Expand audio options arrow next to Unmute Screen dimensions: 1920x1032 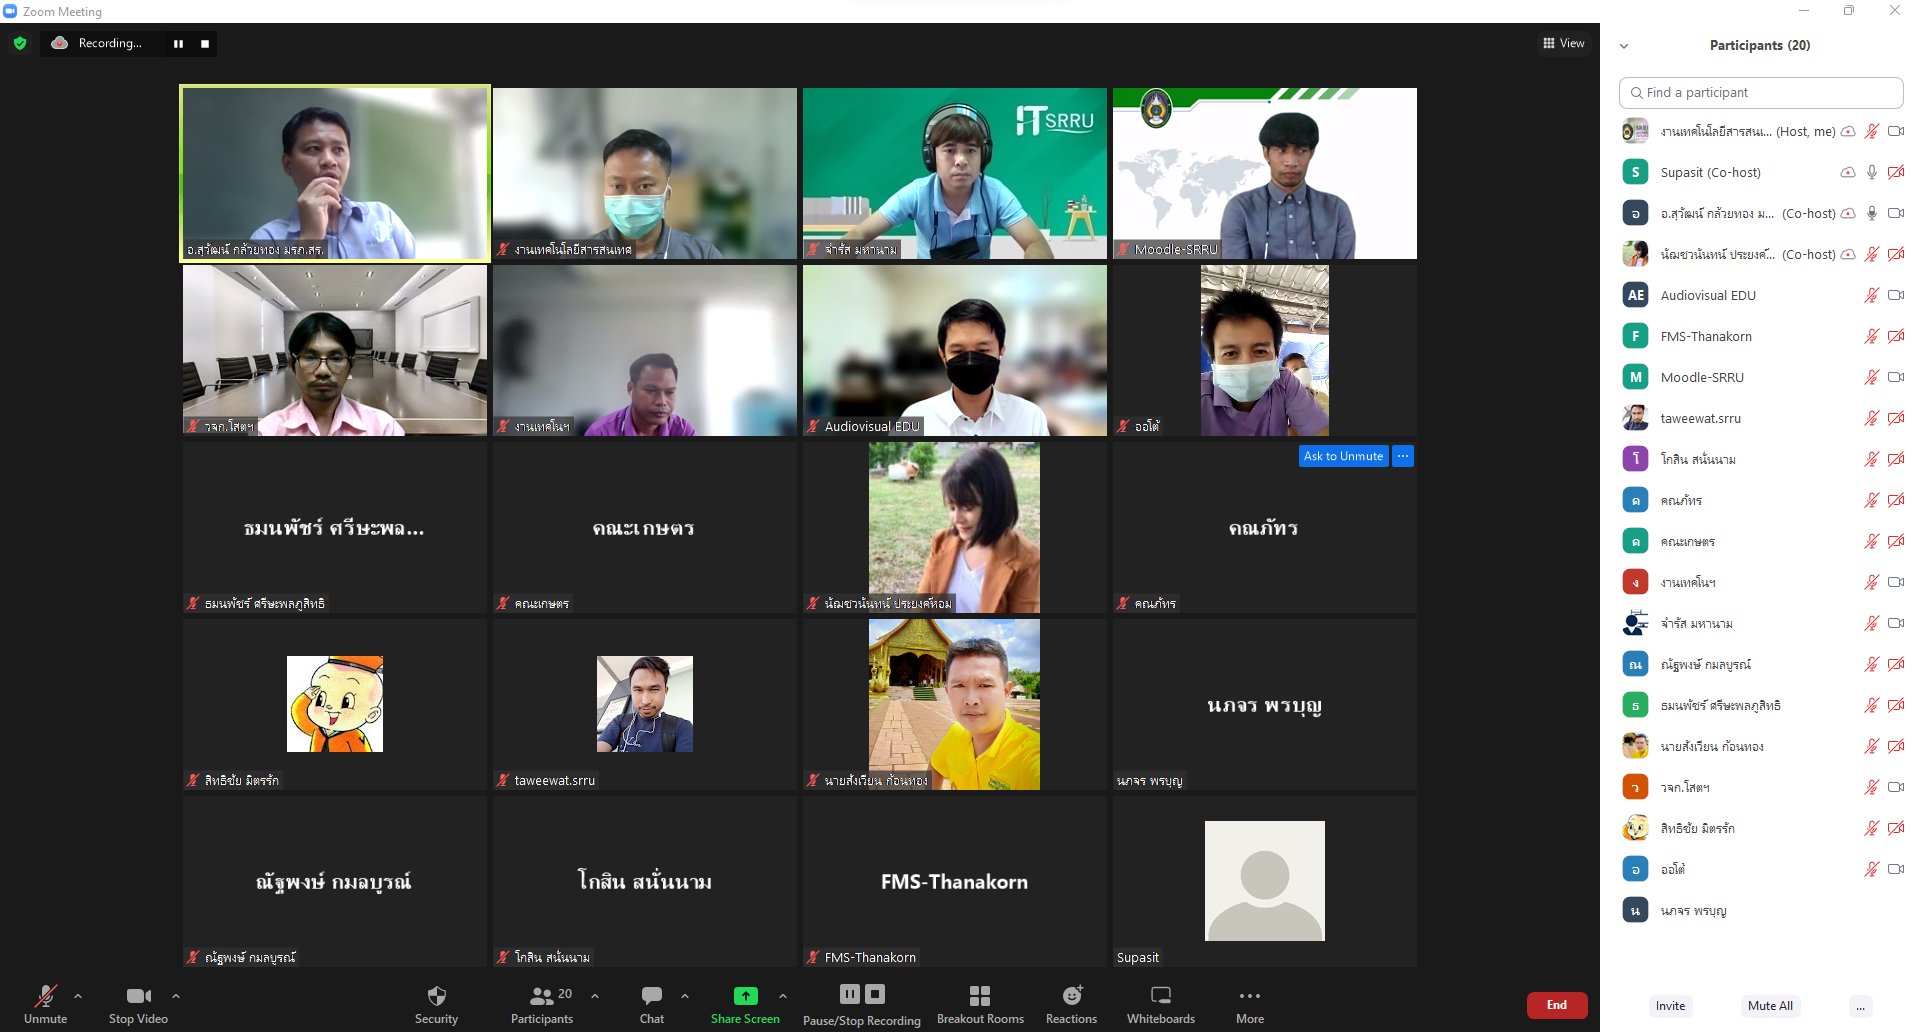[x=78, y=996]
